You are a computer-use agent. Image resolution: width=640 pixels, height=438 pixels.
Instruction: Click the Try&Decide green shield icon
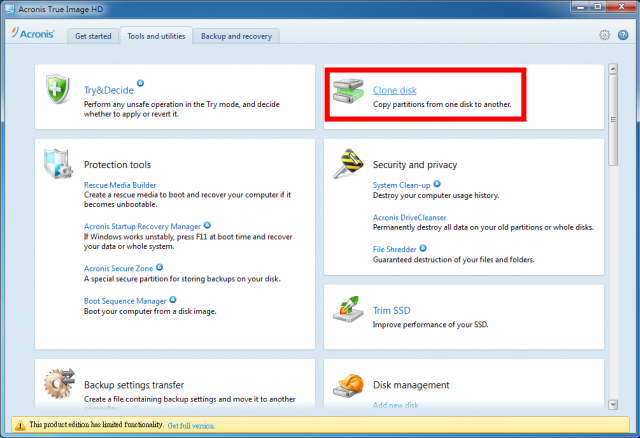pyautogui.click(x=58, y=89)
